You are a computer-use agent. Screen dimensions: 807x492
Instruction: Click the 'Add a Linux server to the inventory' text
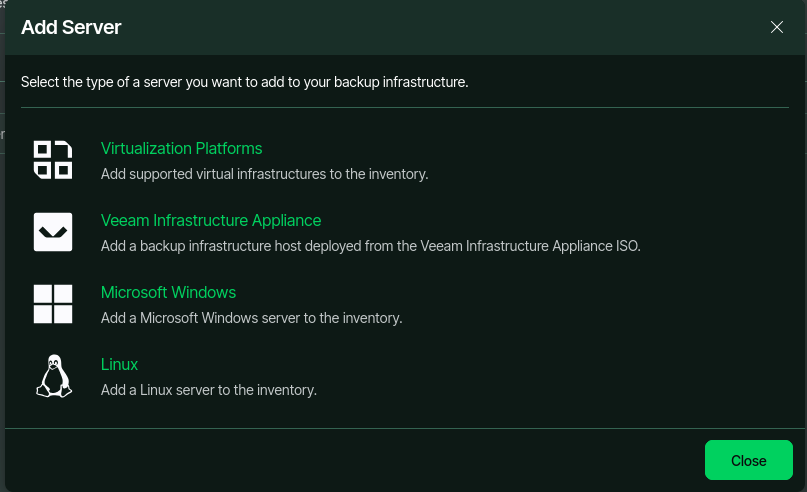click(x=209, y=390)
